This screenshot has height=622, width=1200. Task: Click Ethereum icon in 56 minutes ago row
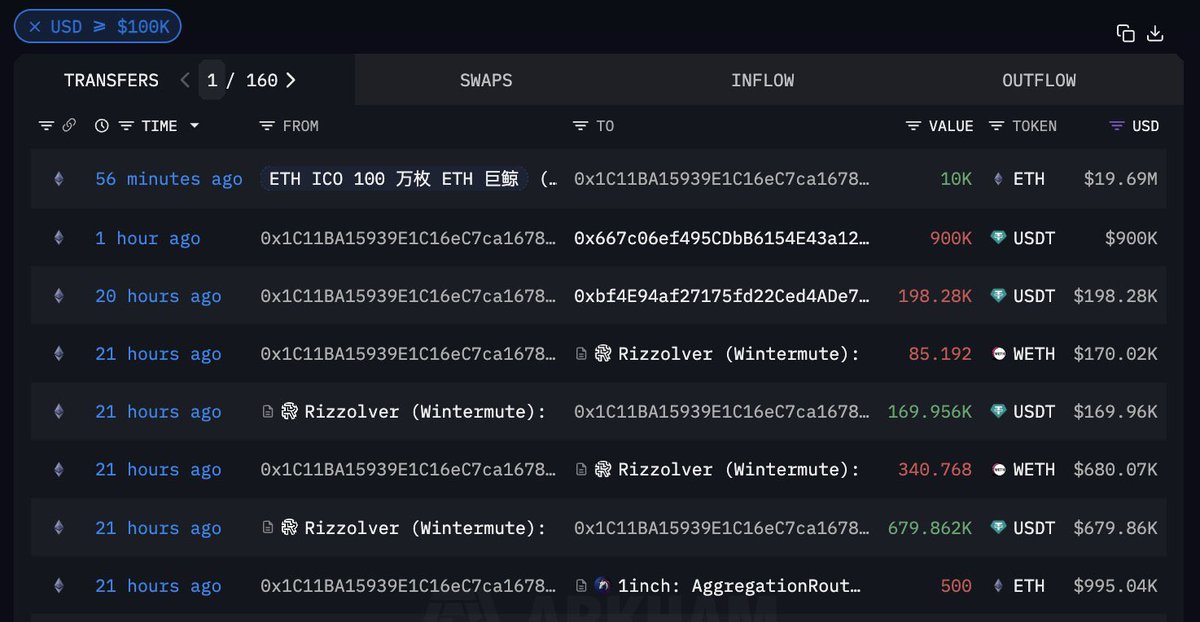[58, 179]
